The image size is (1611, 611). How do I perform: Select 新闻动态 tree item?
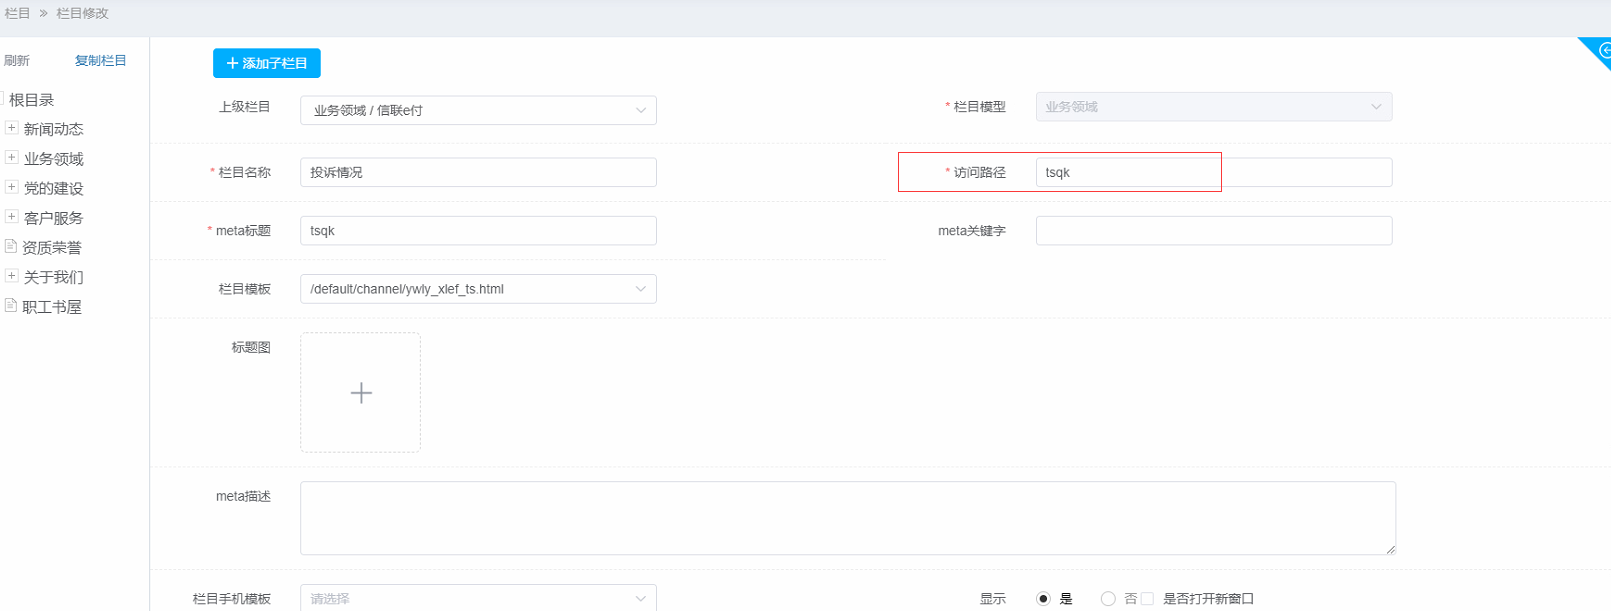pyautogui.click(x=54, y=129)
